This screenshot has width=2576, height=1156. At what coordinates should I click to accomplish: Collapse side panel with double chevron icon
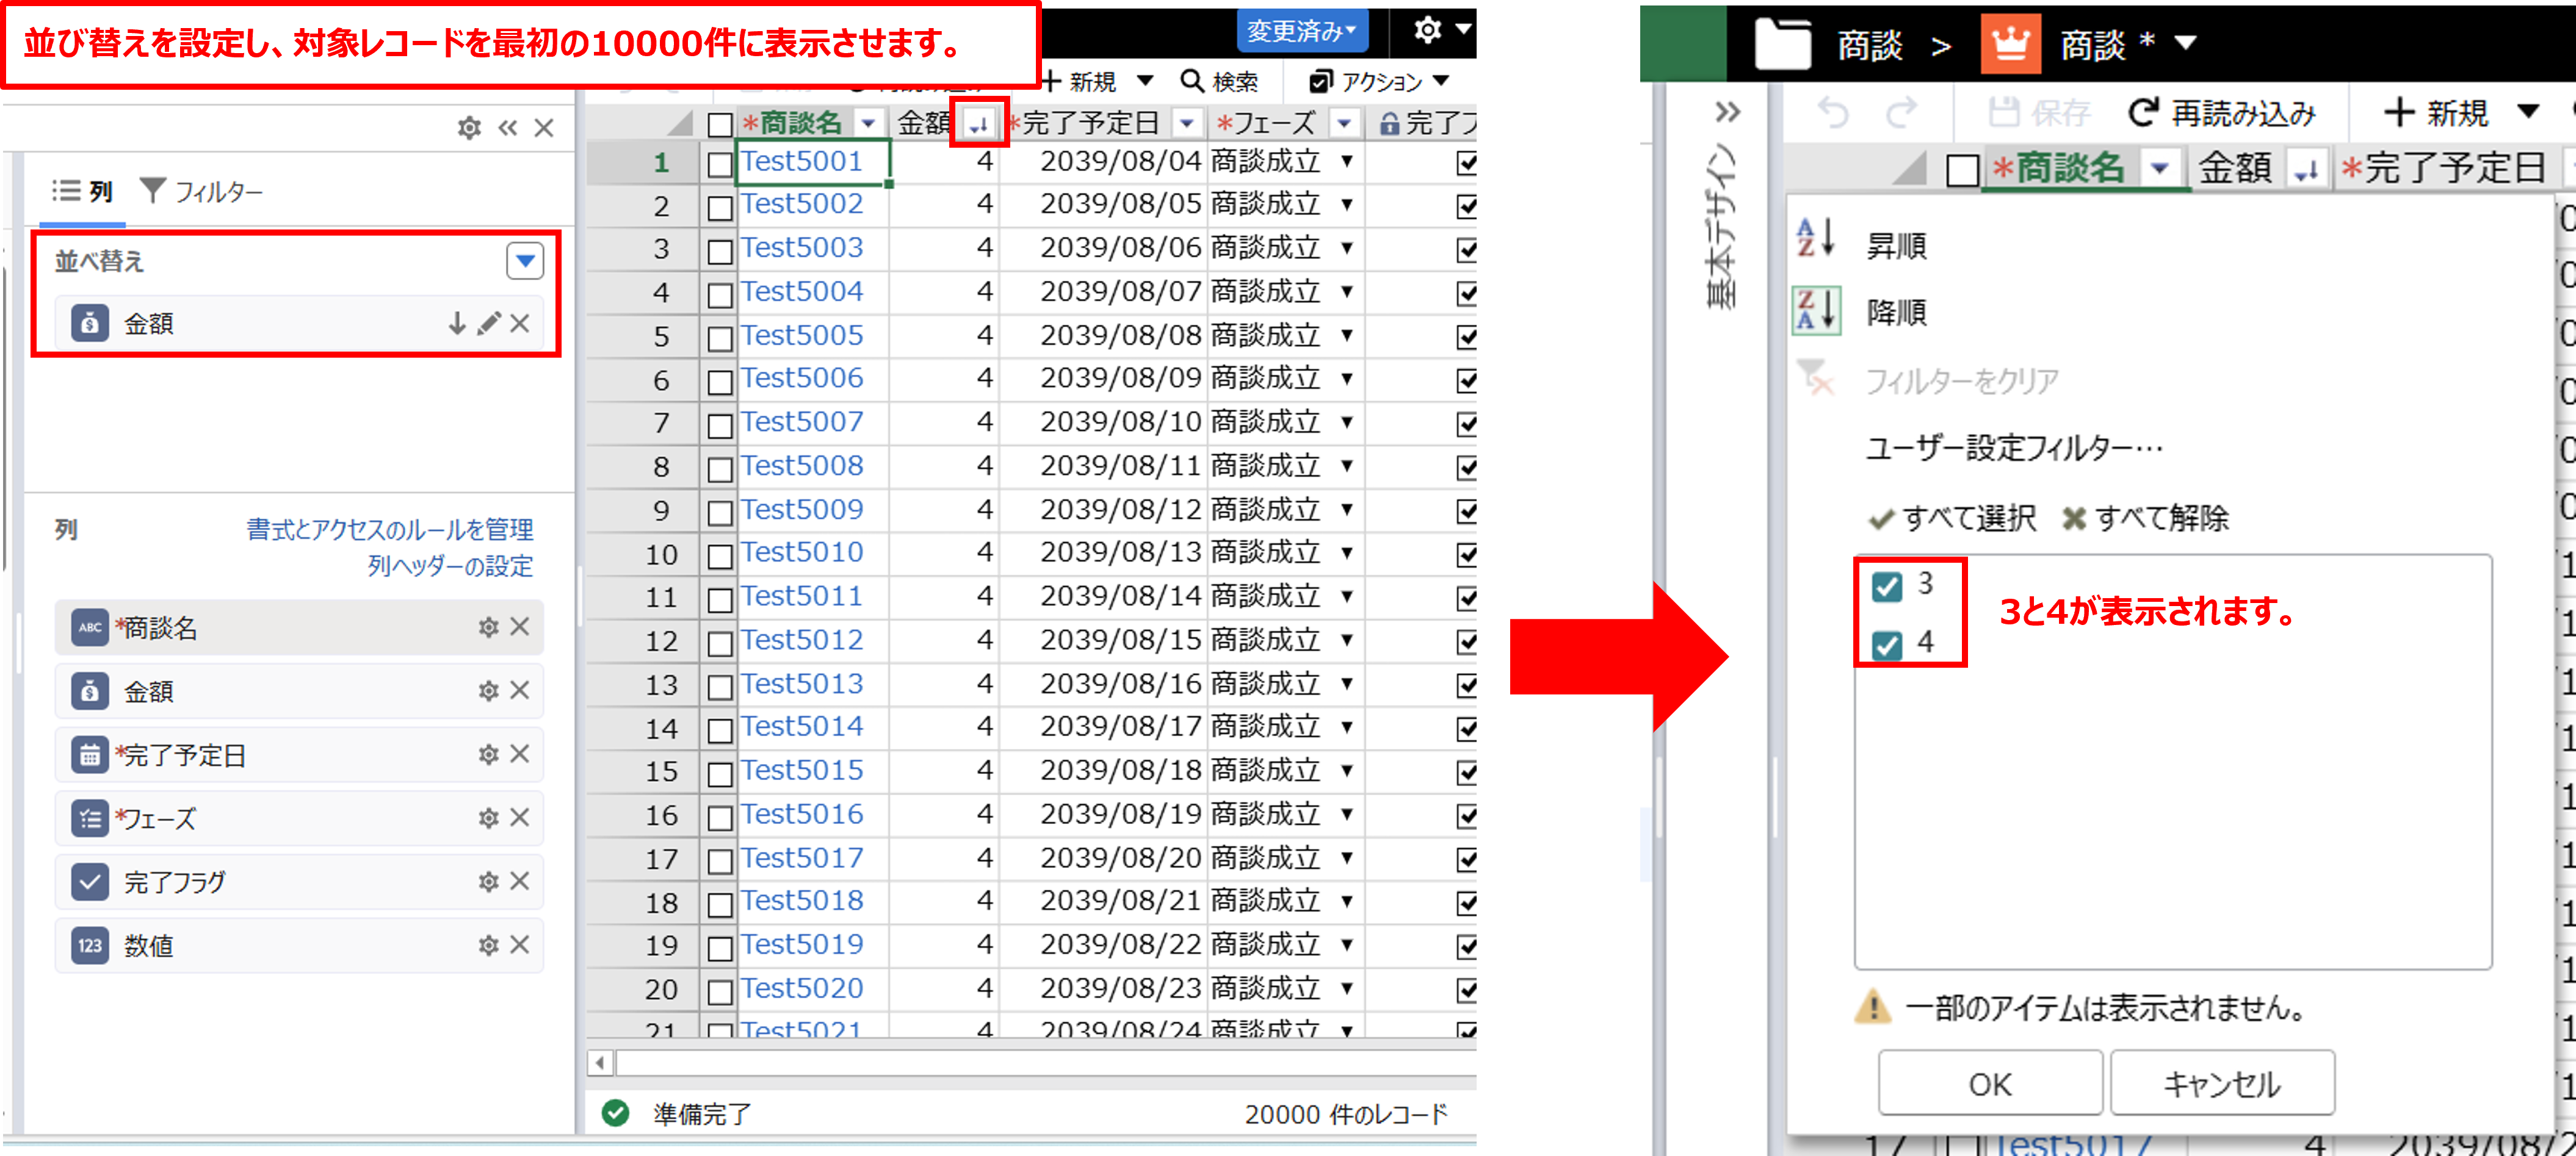[x=508, y=128]
